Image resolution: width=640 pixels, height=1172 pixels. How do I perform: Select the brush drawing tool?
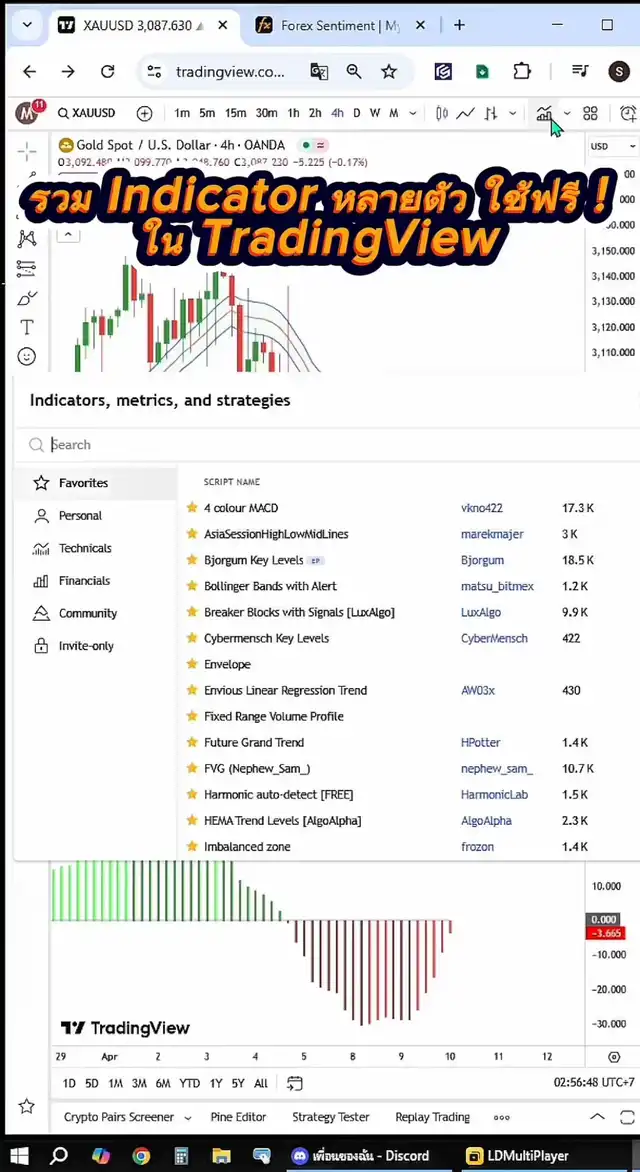pos(27,298)
